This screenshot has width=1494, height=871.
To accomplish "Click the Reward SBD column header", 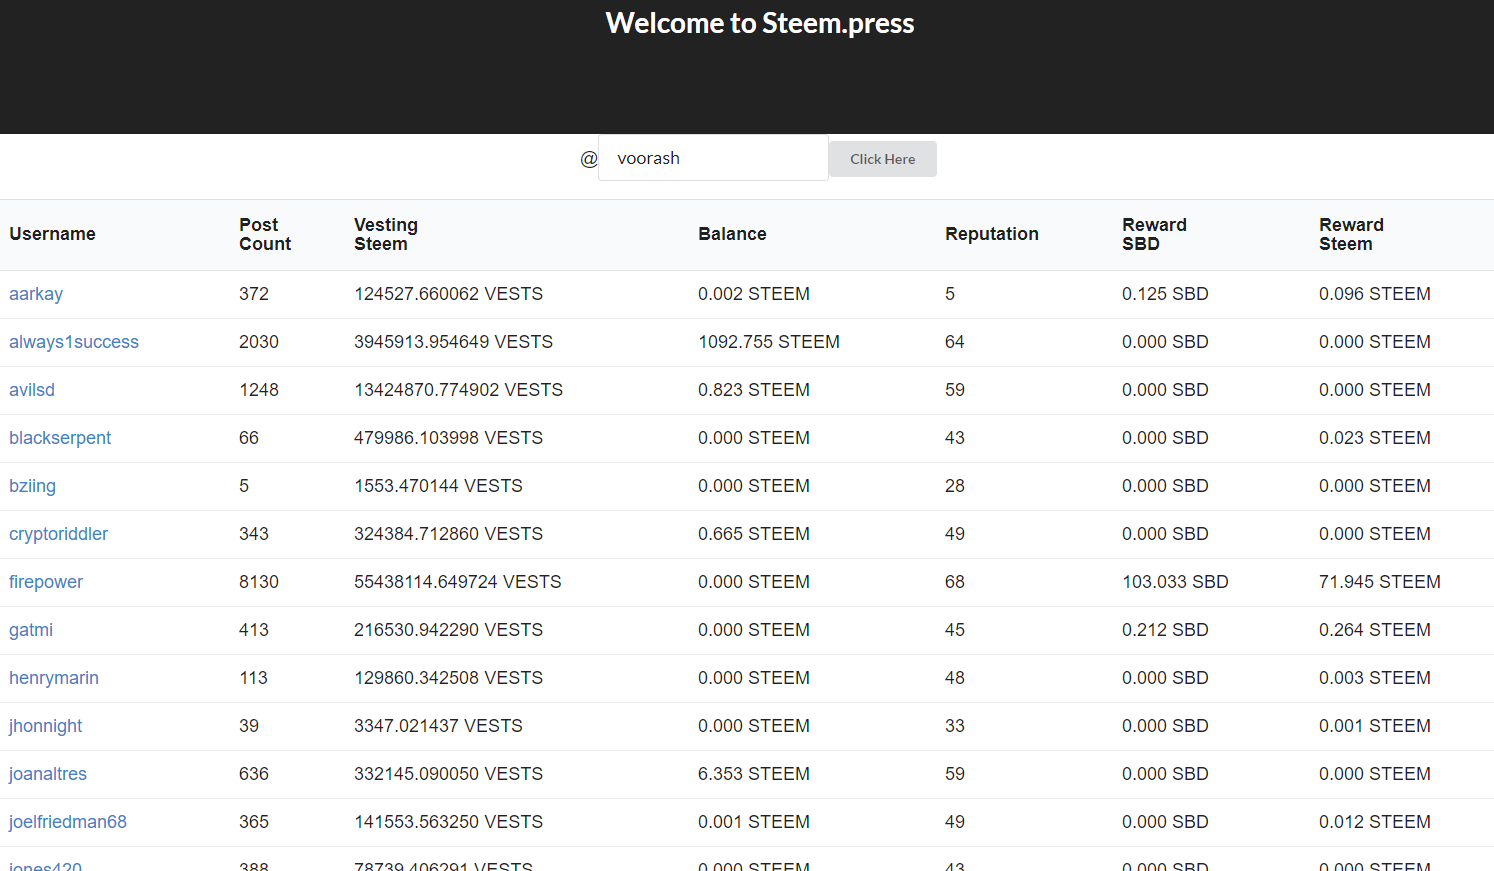I will pos(1154,234).
